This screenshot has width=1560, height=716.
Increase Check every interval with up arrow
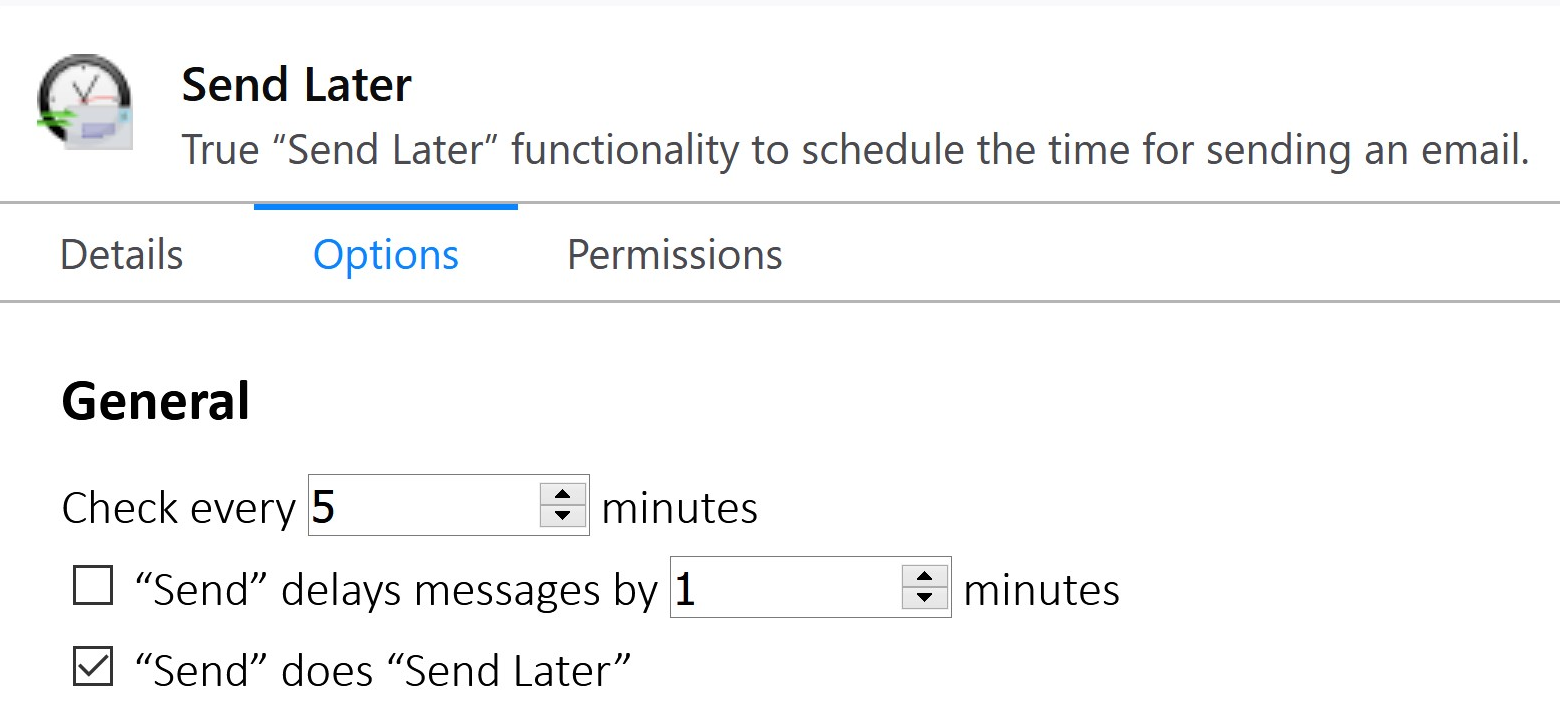[563, 494]
